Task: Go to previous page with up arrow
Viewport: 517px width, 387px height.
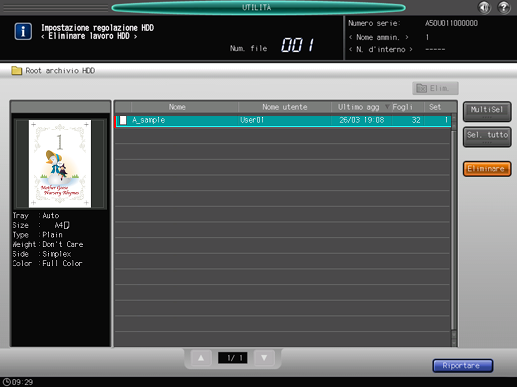Action: tap(201, 358)
